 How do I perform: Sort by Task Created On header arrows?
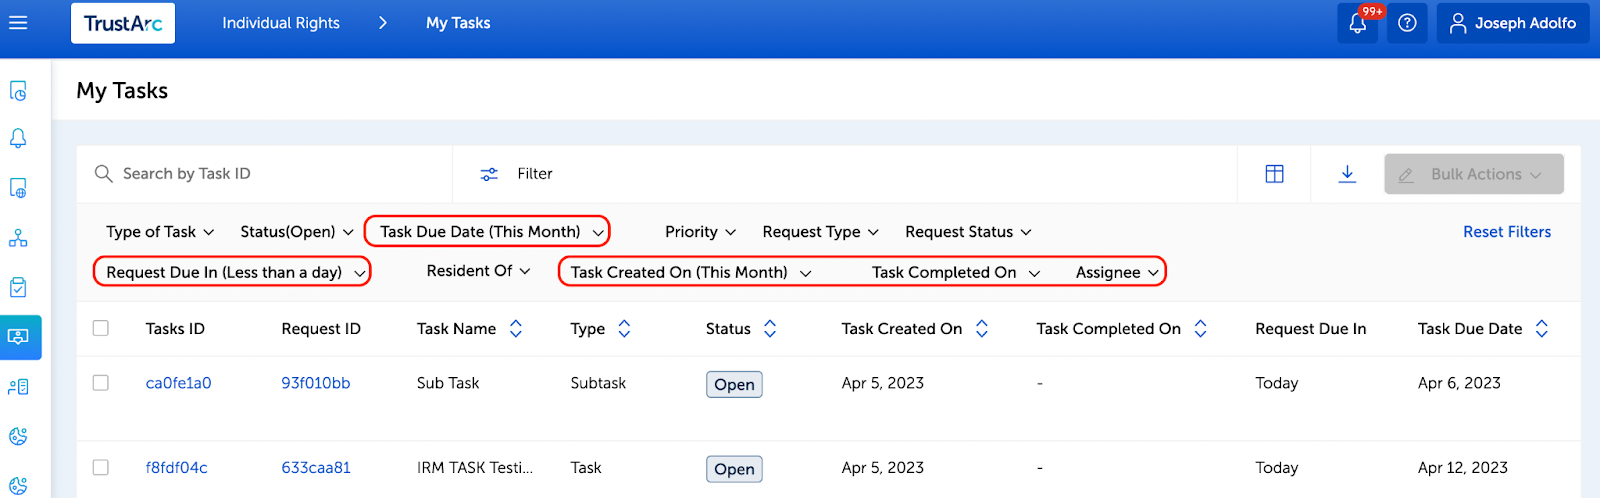(x=982, y=329)
